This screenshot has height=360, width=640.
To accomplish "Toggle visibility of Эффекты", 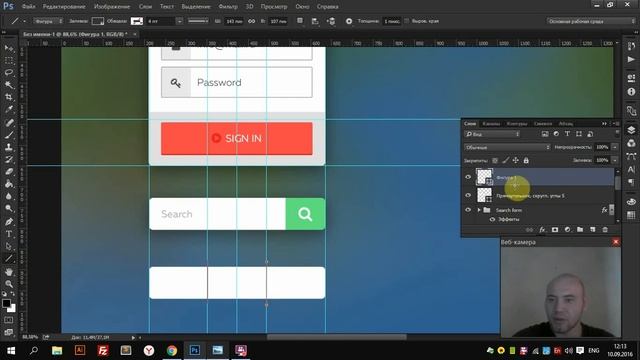I will point(492,219).
